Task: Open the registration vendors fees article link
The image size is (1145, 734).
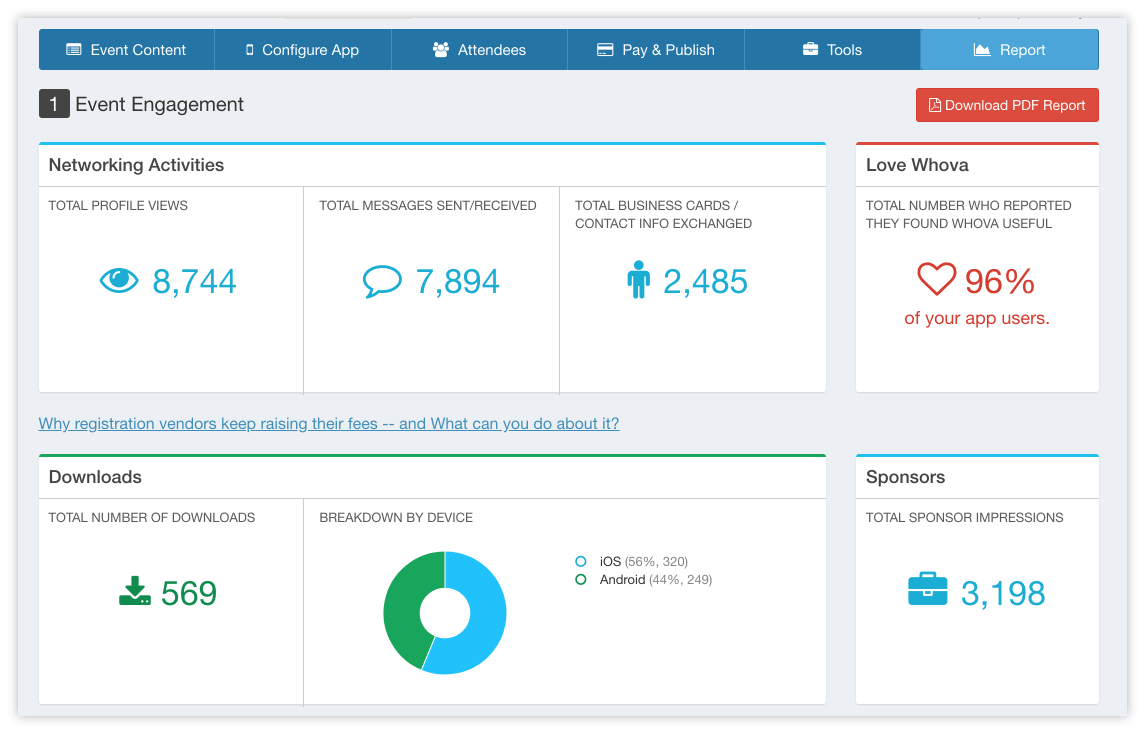Action: point(328,423)
